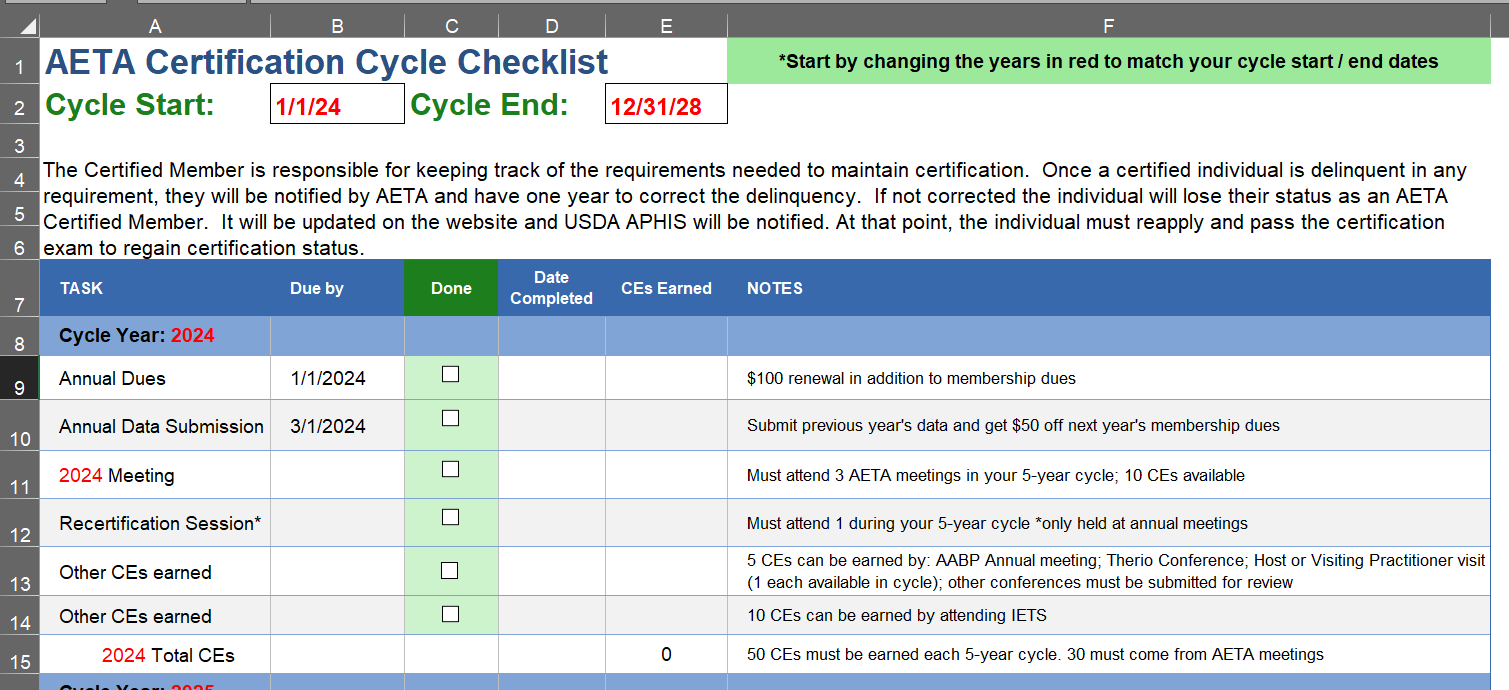Toggle the Done checkbox for 2024 Meeting
This screenshot has width=1509, height=690.
pos(451,468)
